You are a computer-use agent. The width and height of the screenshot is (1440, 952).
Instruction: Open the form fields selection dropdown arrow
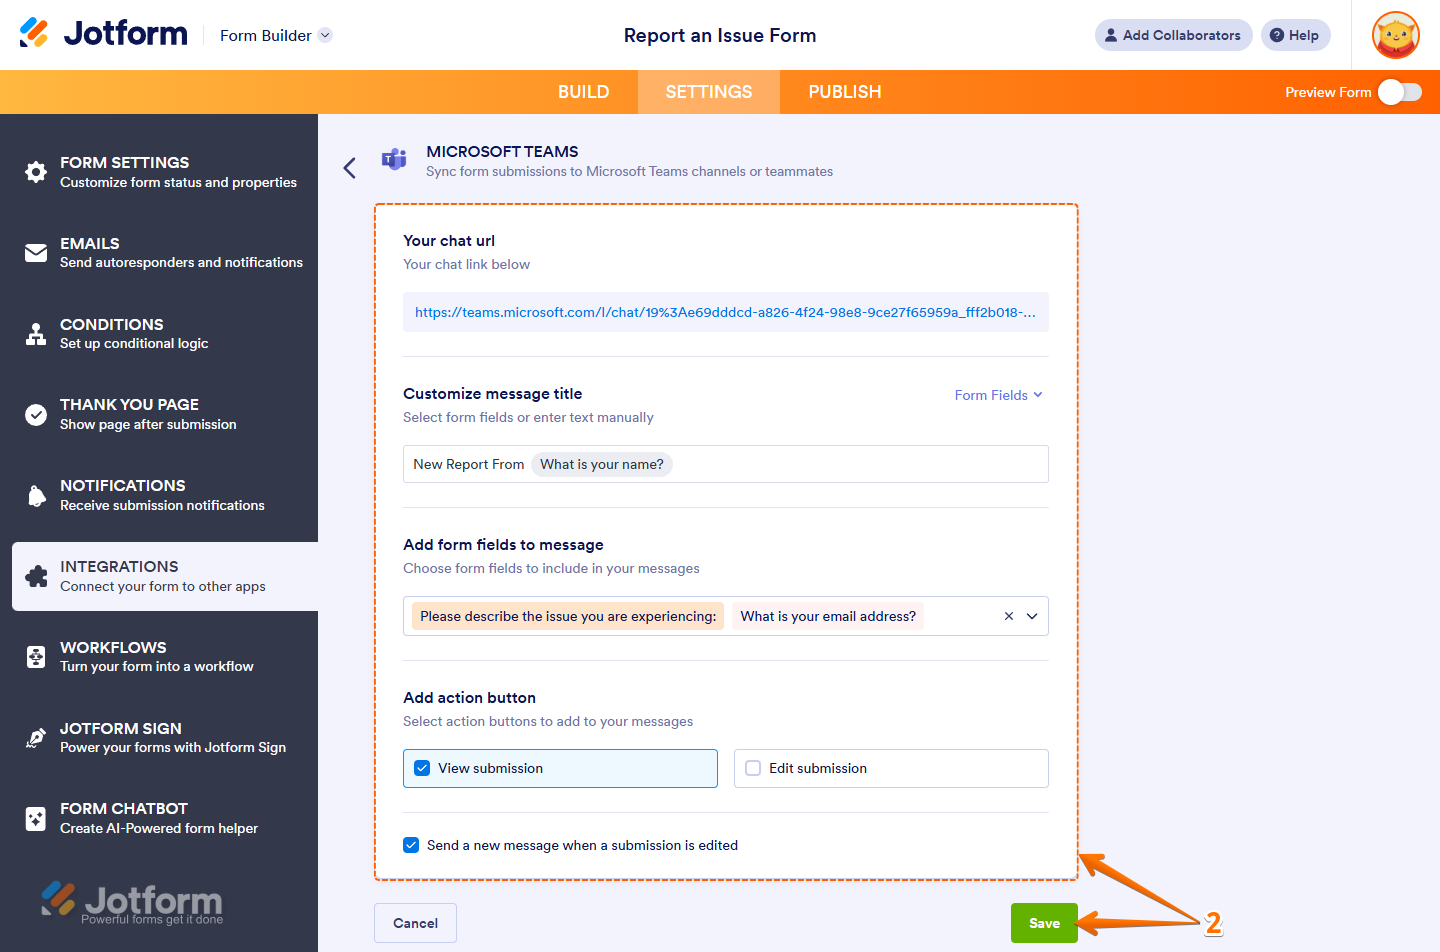point(1032,616)
